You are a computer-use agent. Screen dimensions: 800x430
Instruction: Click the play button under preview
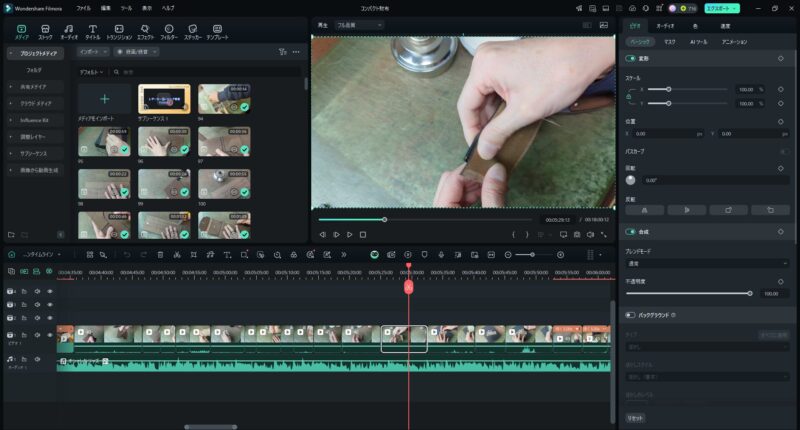point(349,235)
